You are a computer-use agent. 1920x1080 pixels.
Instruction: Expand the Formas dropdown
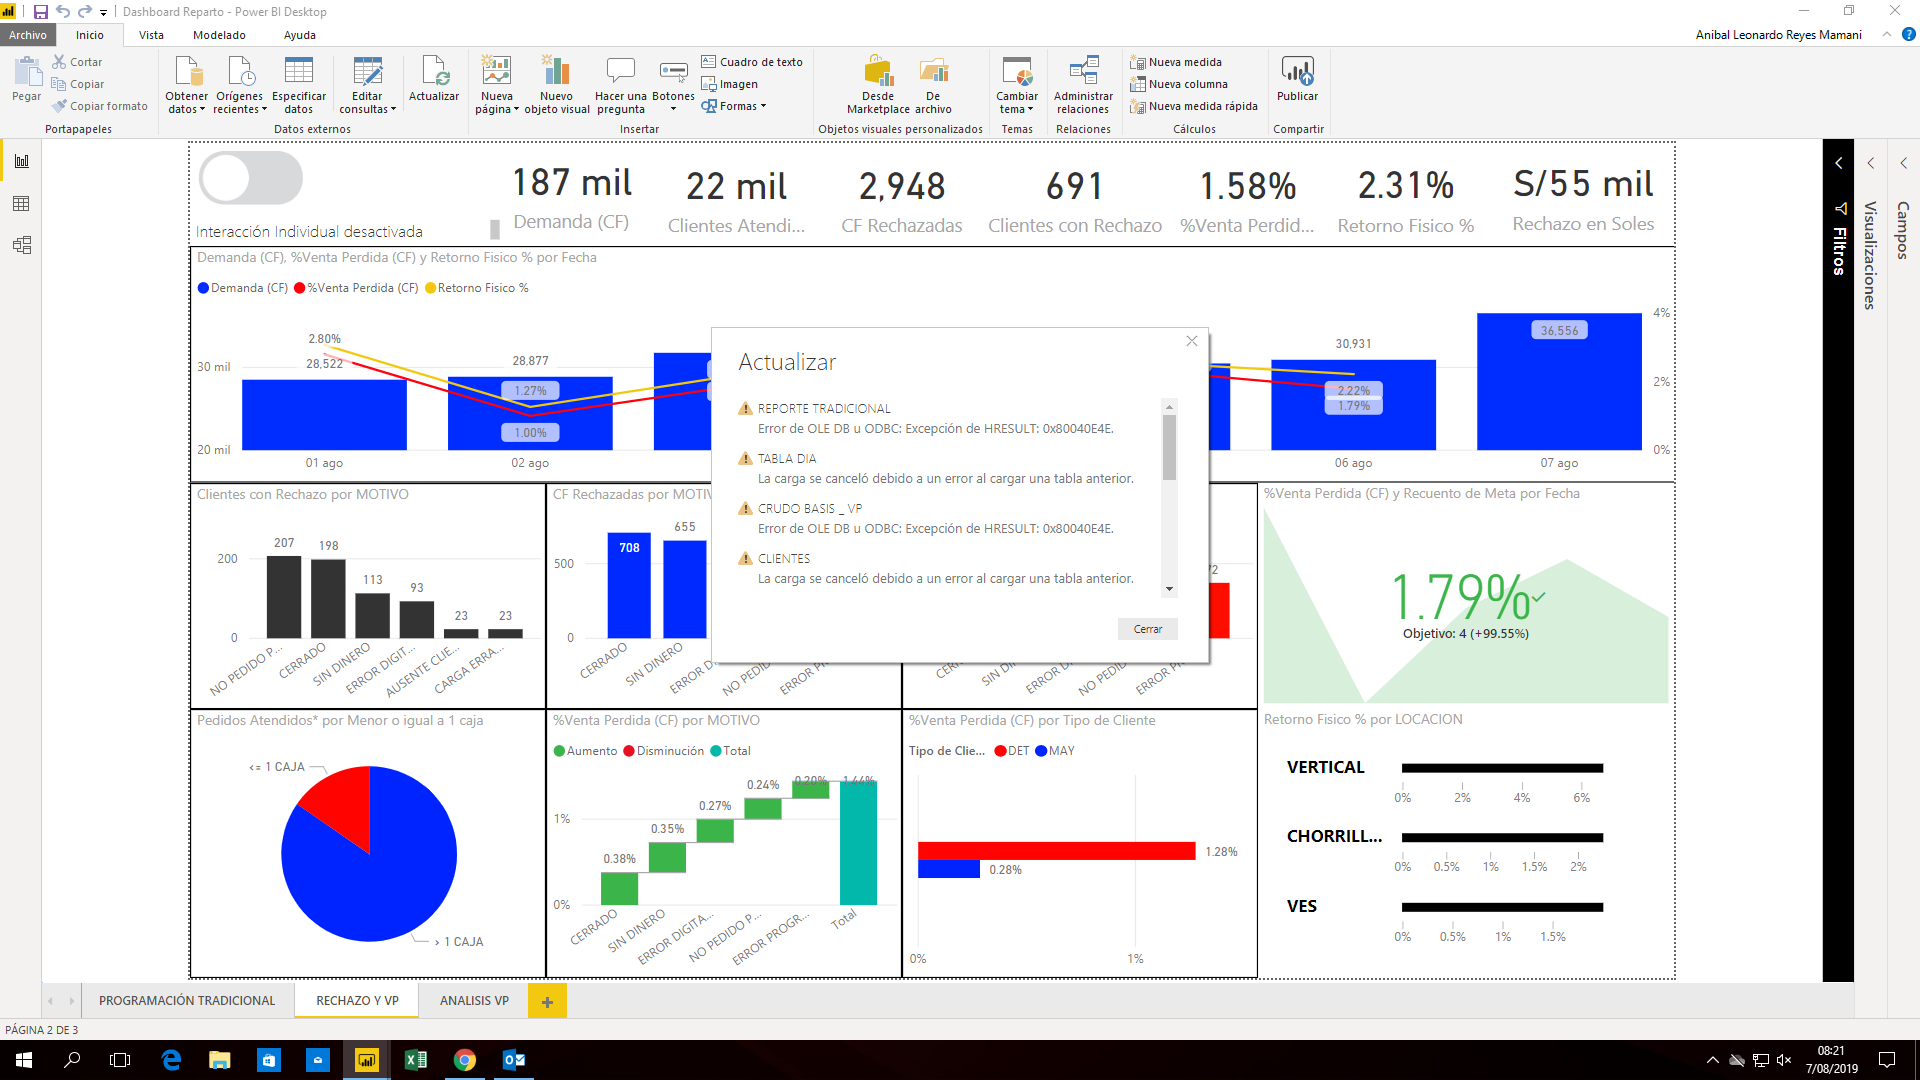click(x=734, y=106)
